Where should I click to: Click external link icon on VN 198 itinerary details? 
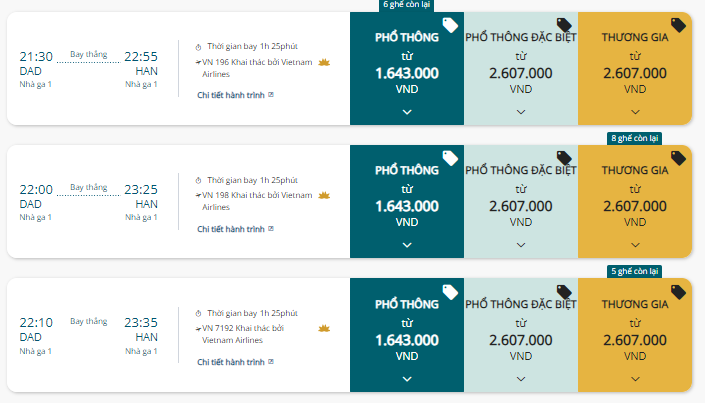[x=271, y=228]
